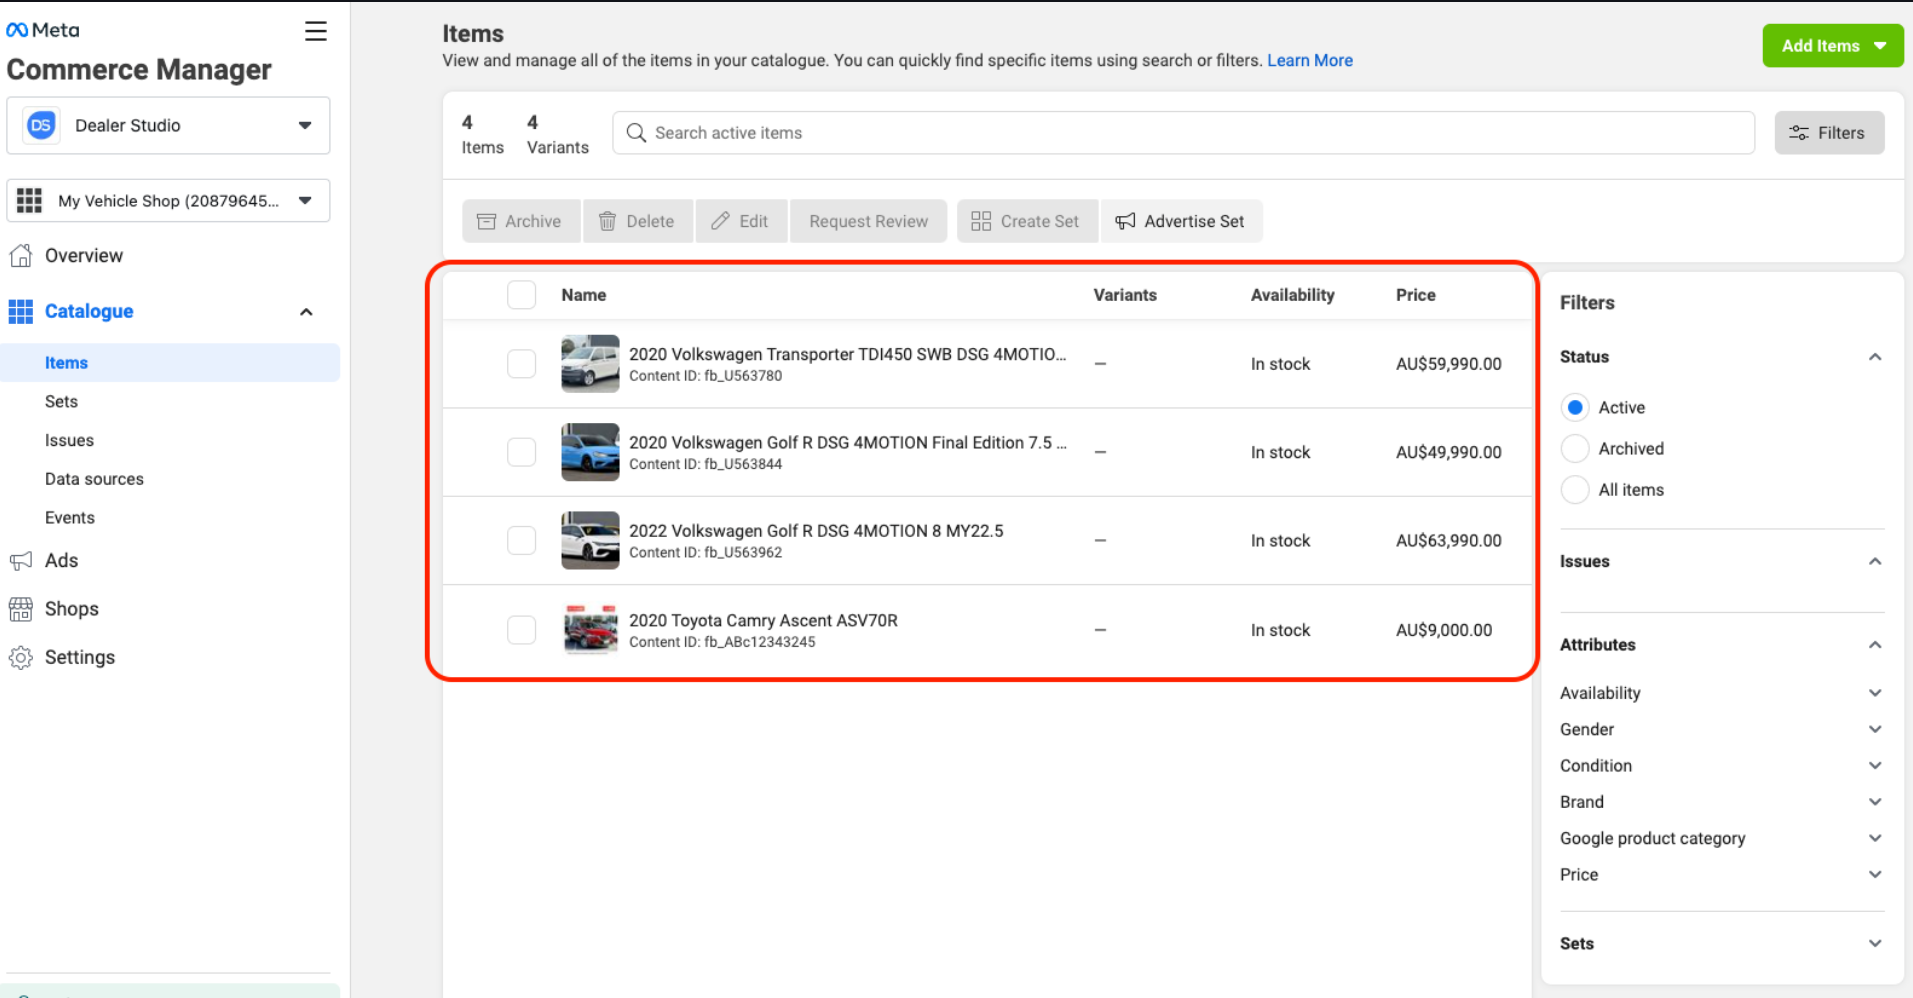Expand the Price attribute filter
1913x998 pixels.
1875,874
